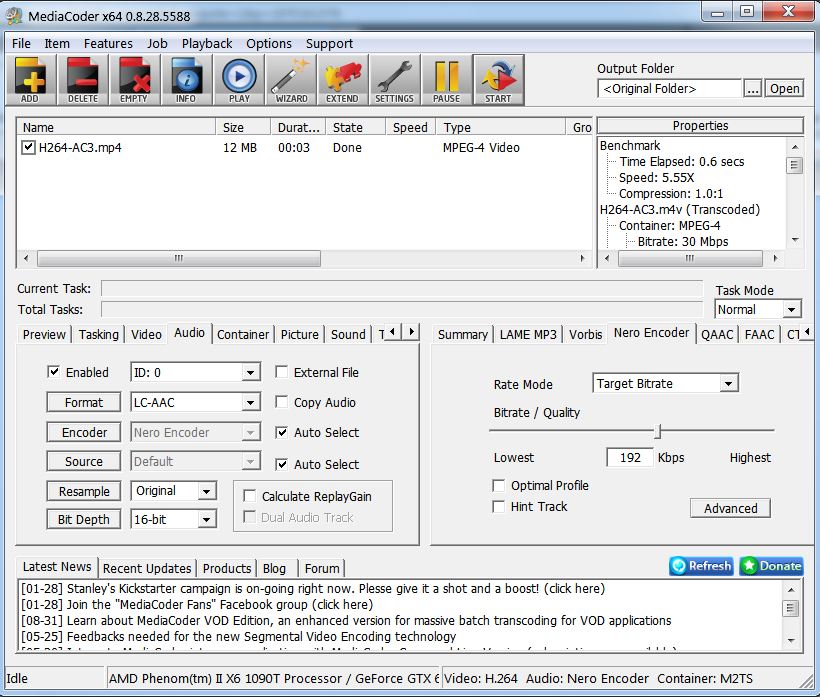This screenshot has height=697, width=820.
Task: Open the audio track ID dropdown
Action: [x=250, y=372]
